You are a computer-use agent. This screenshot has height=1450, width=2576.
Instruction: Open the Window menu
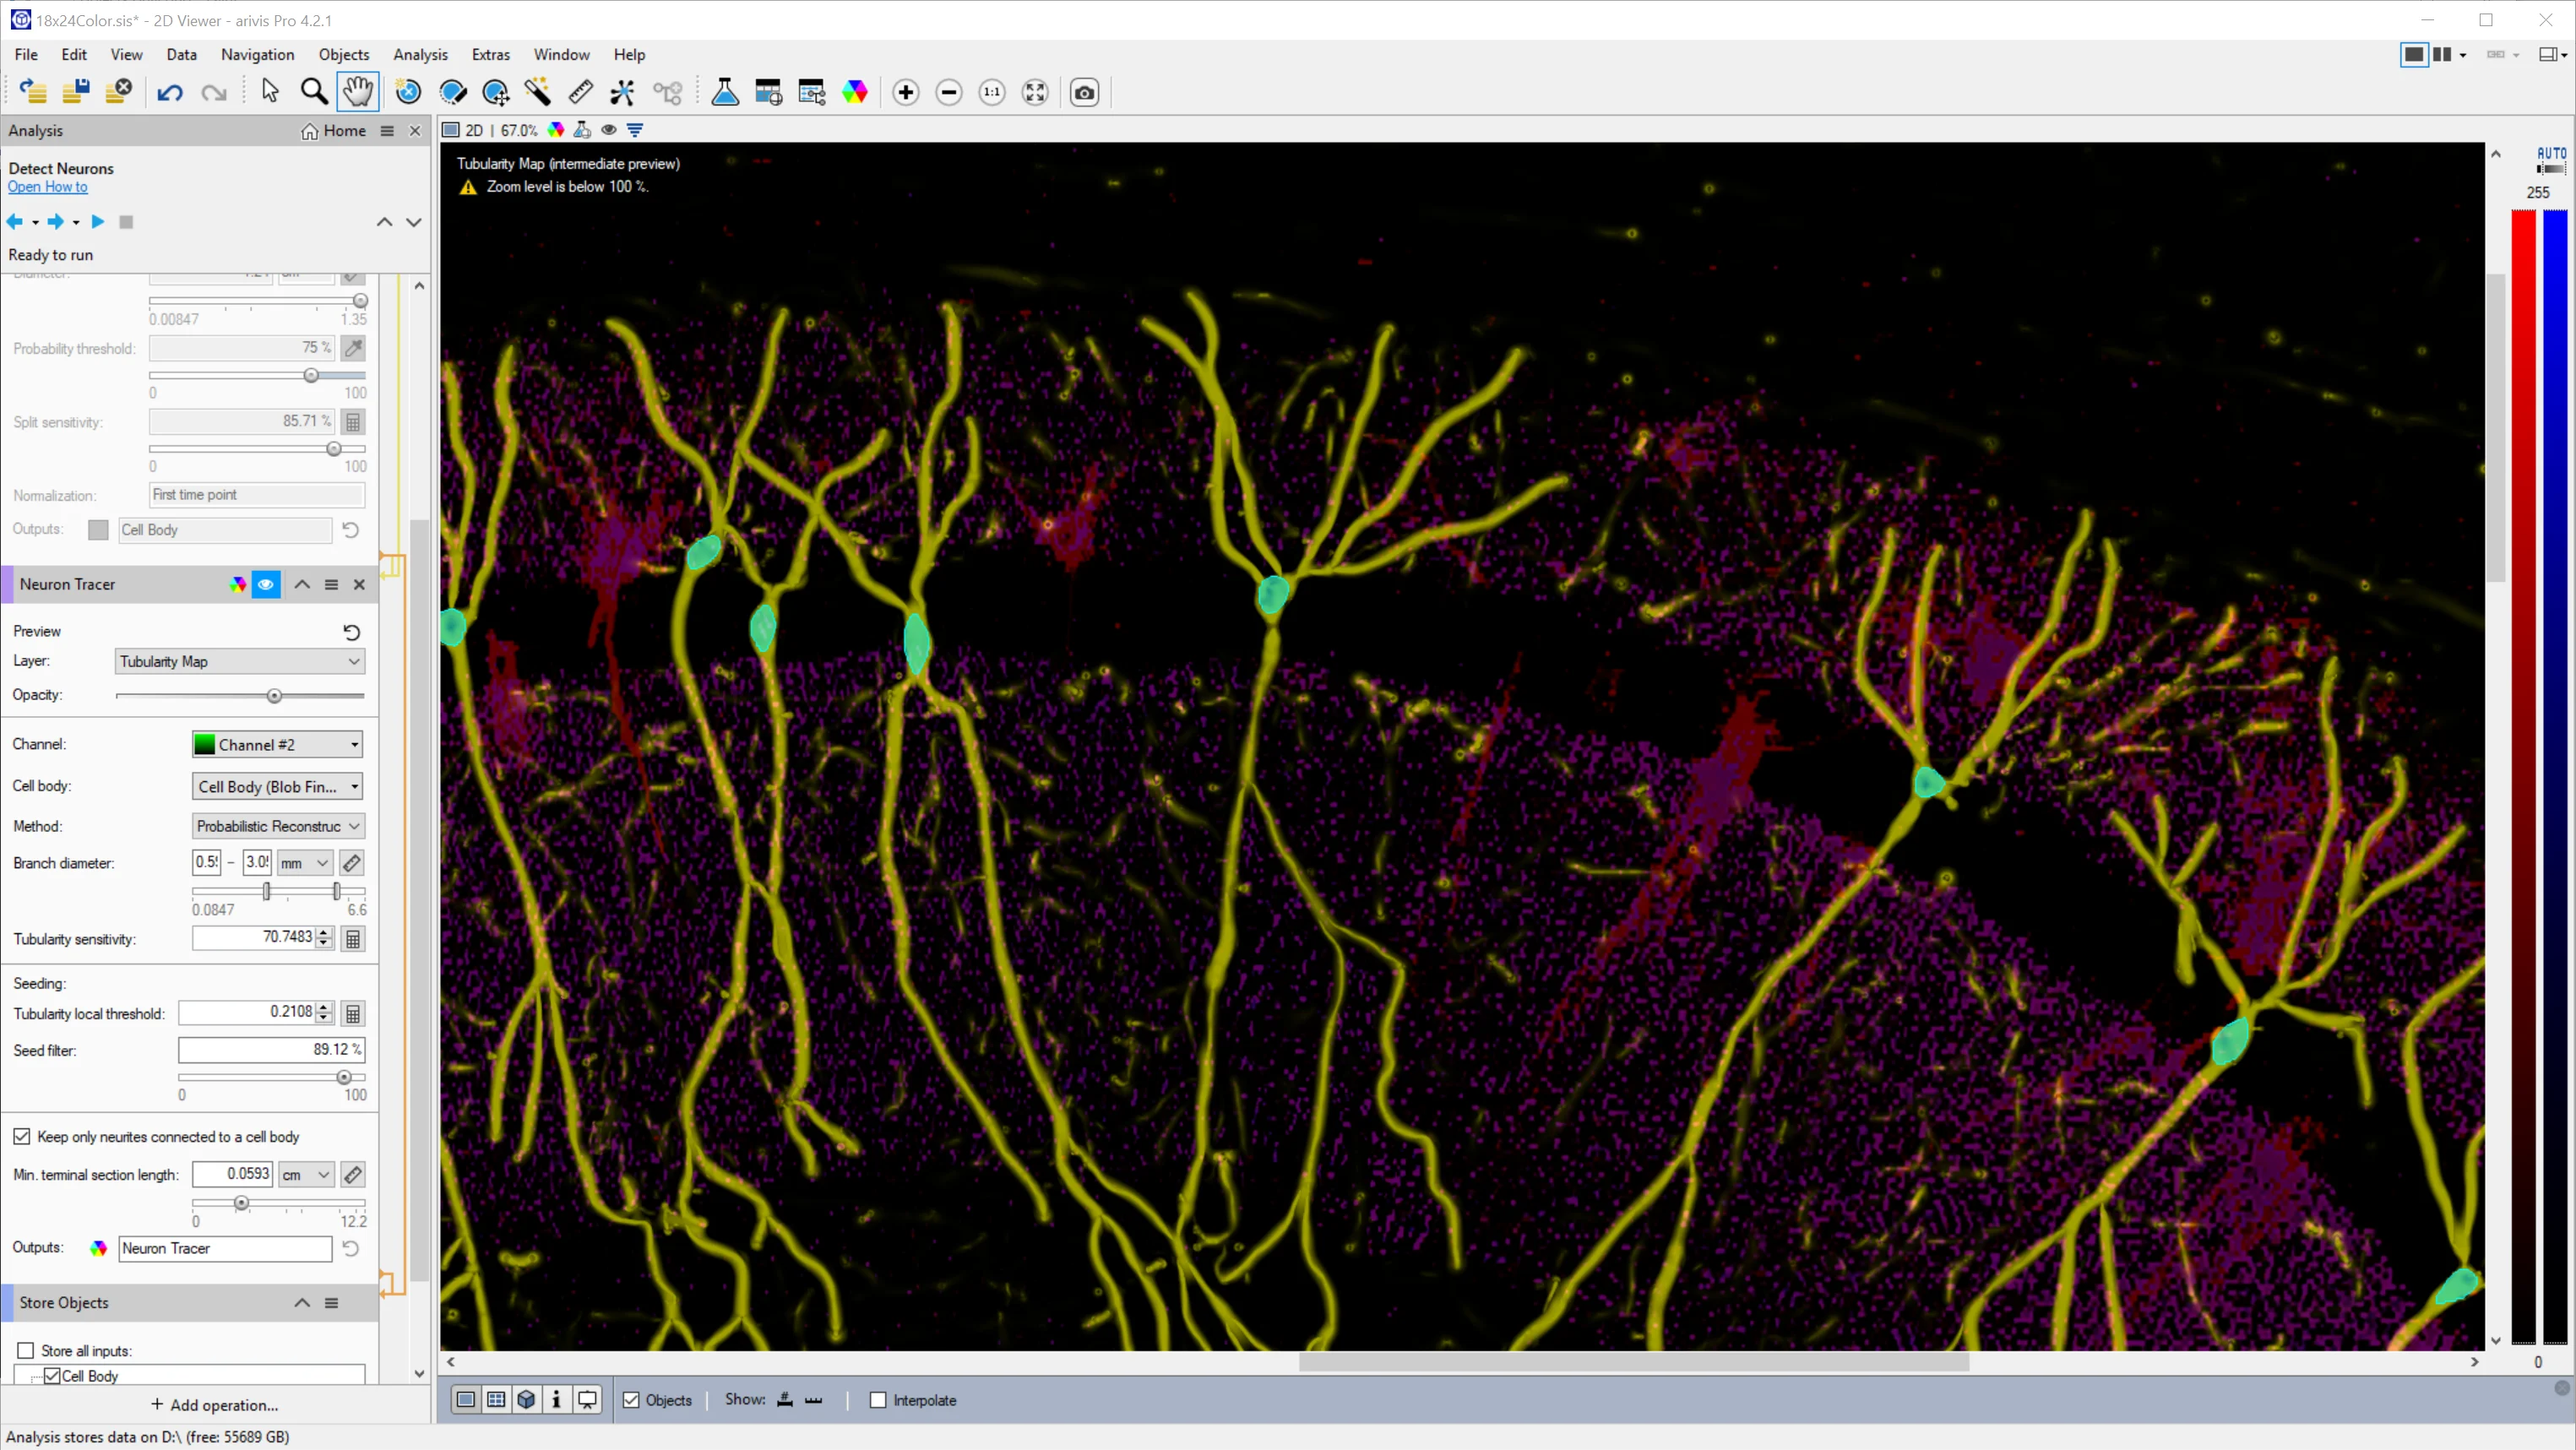point(561,54)
